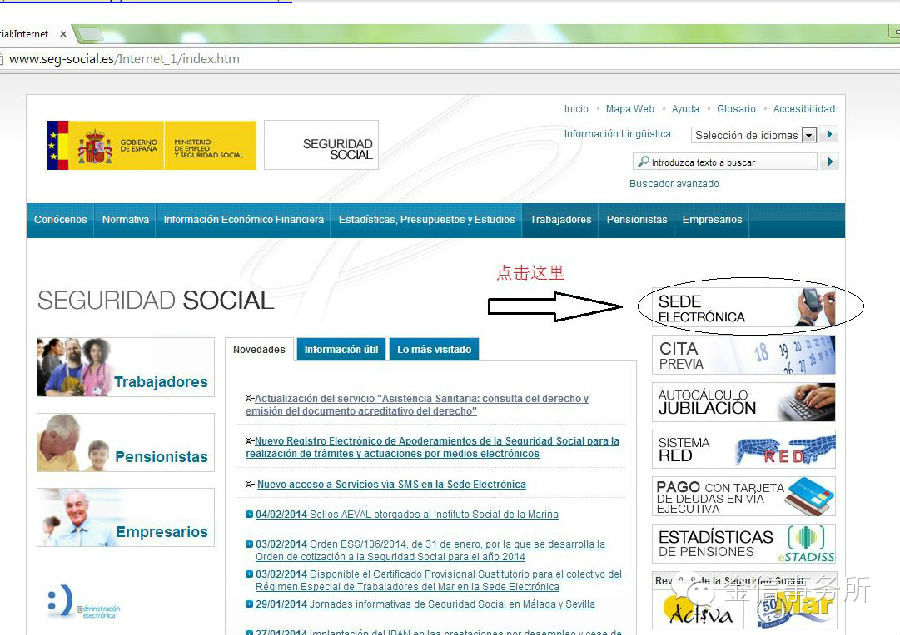900x635 pixels.
Task: Open the Buscador avanzado link
Action: coord(674,184)
